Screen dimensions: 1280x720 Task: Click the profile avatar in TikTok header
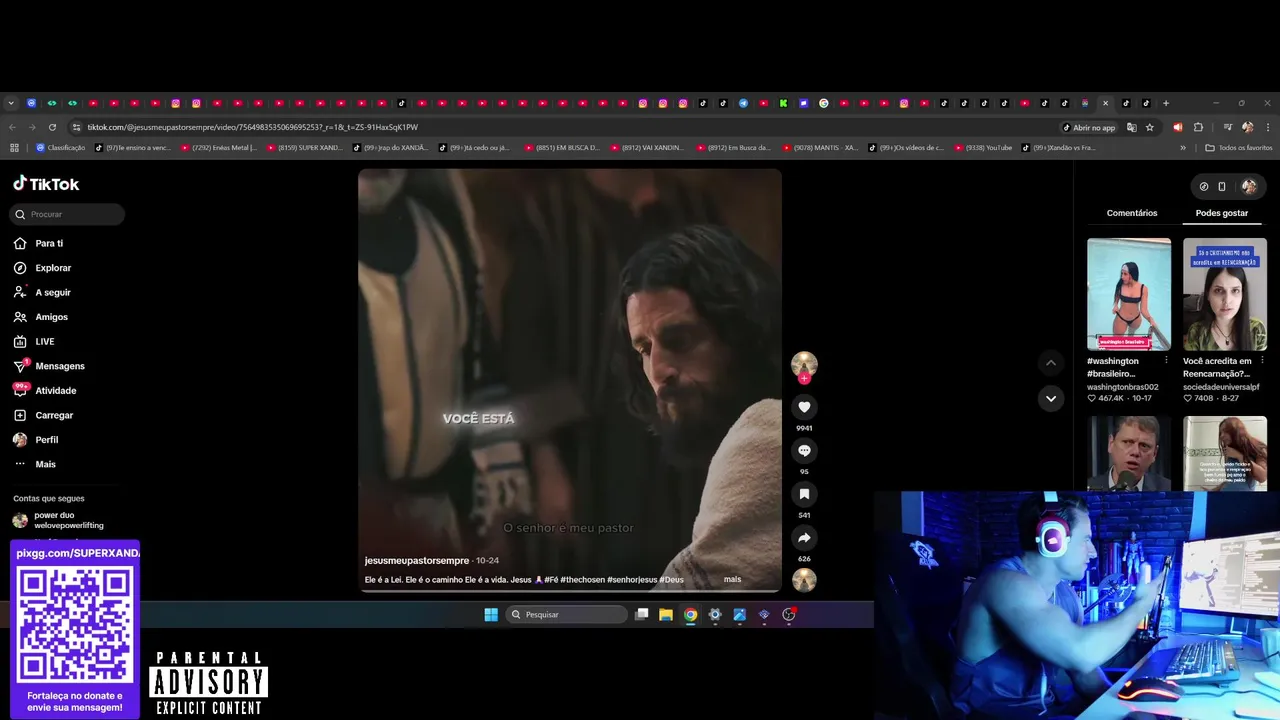[x=1249, y=186]
